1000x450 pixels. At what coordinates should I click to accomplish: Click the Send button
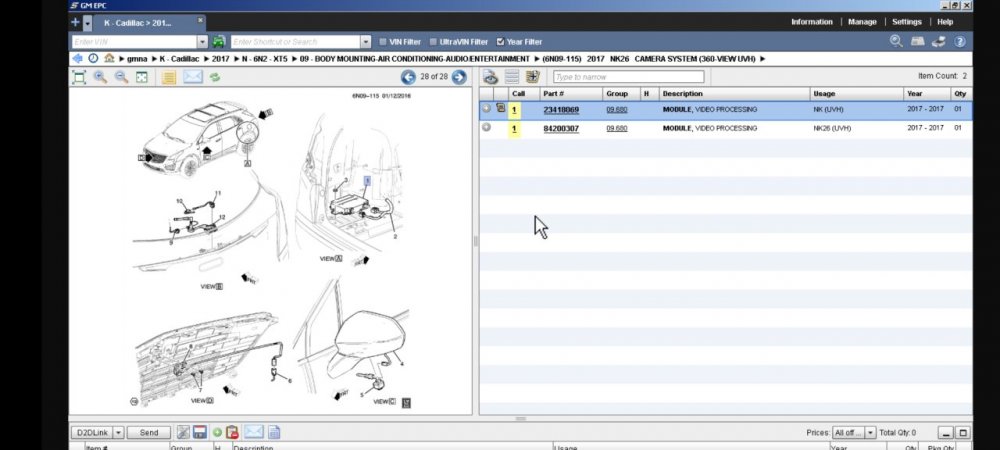(149, 432)
